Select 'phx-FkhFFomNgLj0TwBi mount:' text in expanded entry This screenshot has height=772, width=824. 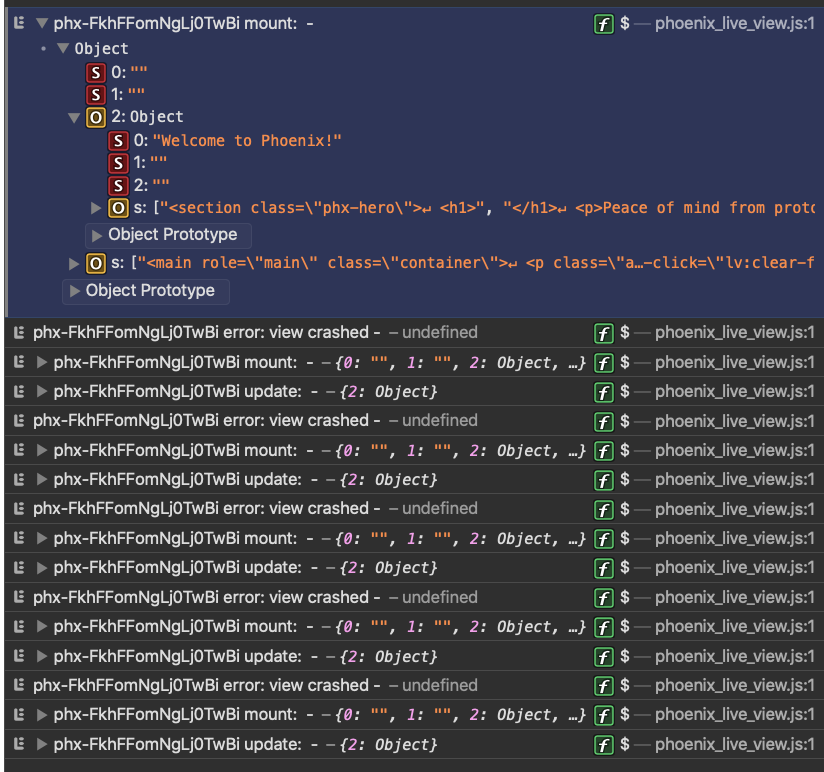tap(176, 23)
